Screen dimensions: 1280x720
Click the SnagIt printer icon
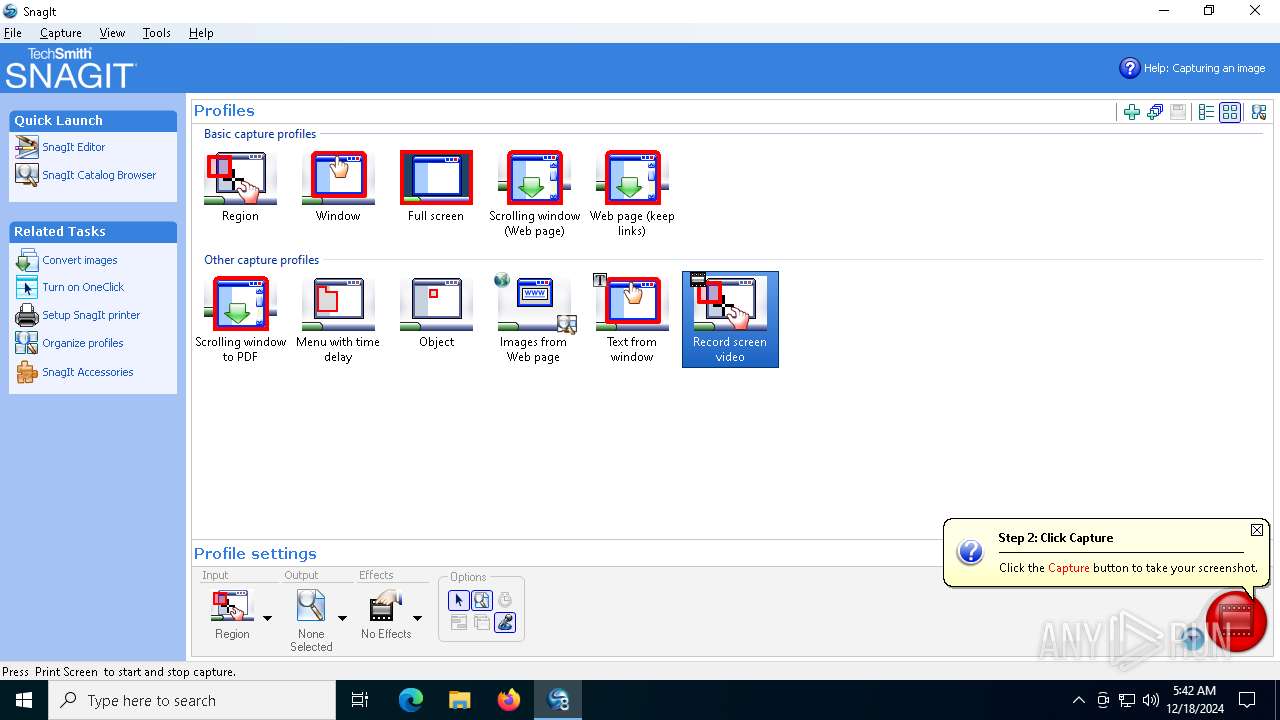(27, 315)
